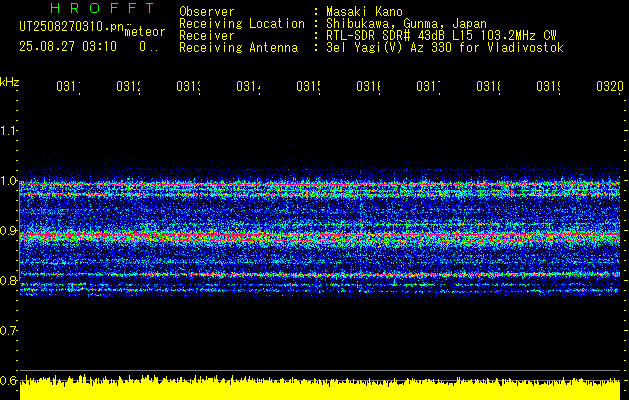Click the 'Receiving Antenna' label
Viewport: 629px width, 400px height.
238,48
